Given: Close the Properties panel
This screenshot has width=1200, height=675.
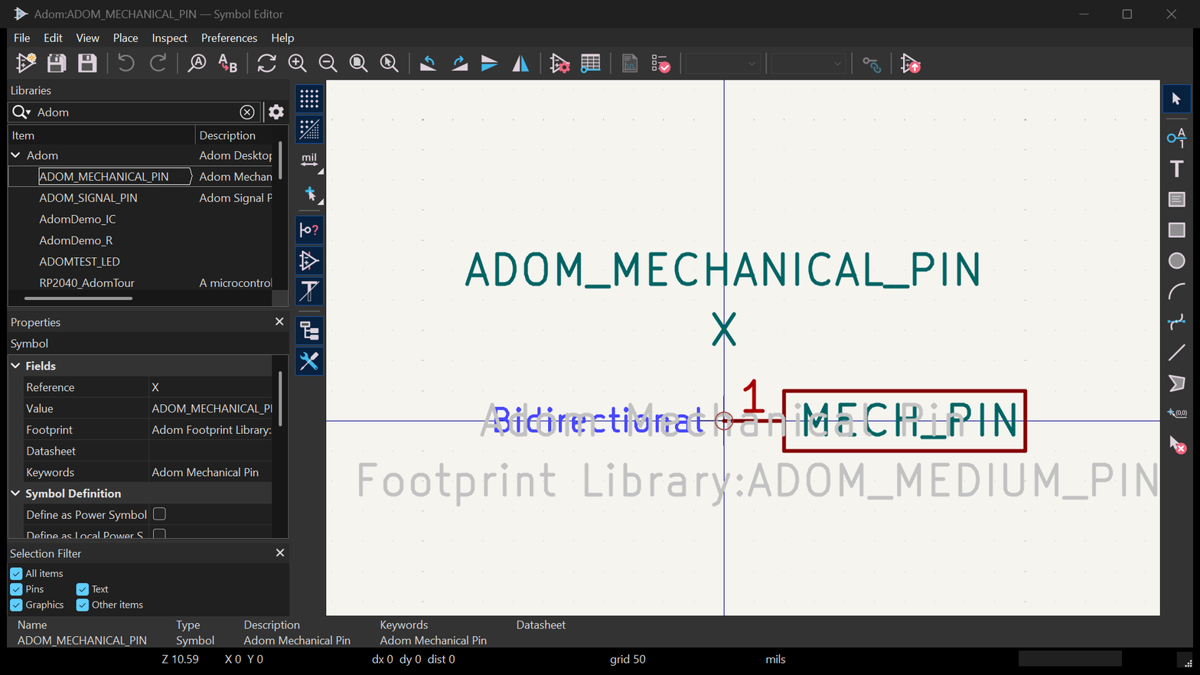Looking at the screenshot, I should click(280, 322).
